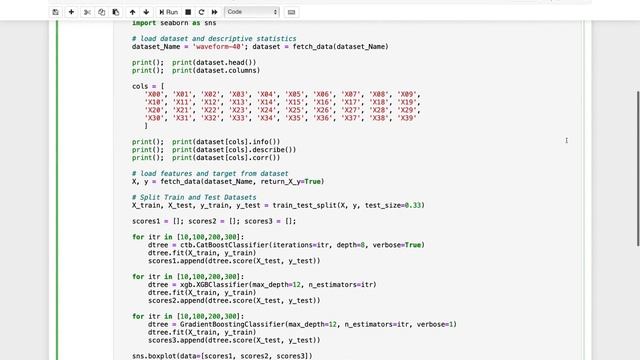Select cell via green left border bar

point(57,190)
